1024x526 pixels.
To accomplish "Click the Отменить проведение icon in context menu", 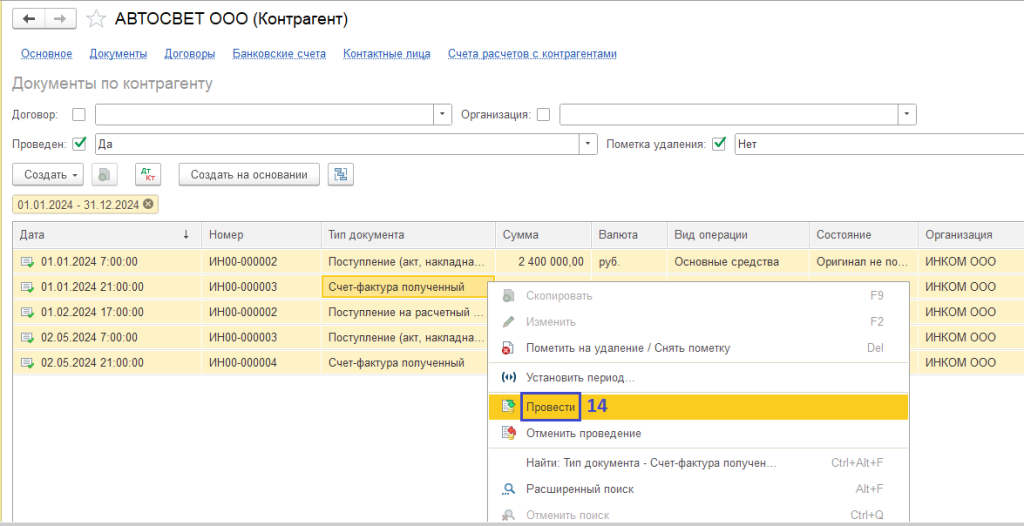I will click(x=508, y=433).
